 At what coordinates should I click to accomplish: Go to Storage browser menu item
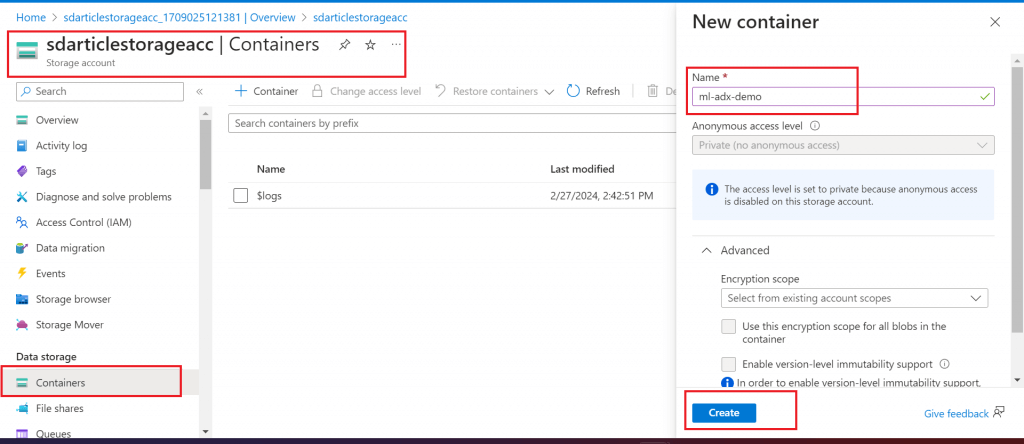[73, 299]
